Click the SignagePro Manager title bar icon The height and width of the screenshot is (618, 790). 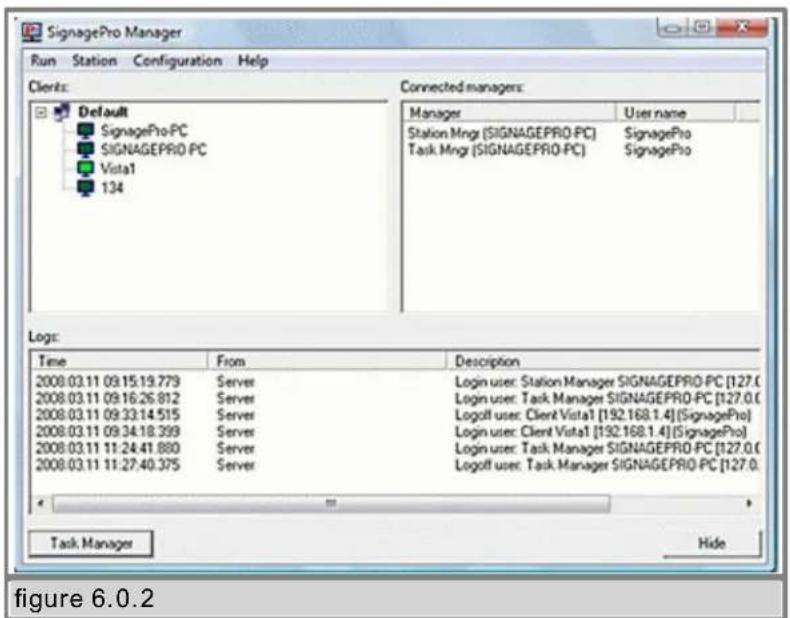pos(31,33)
